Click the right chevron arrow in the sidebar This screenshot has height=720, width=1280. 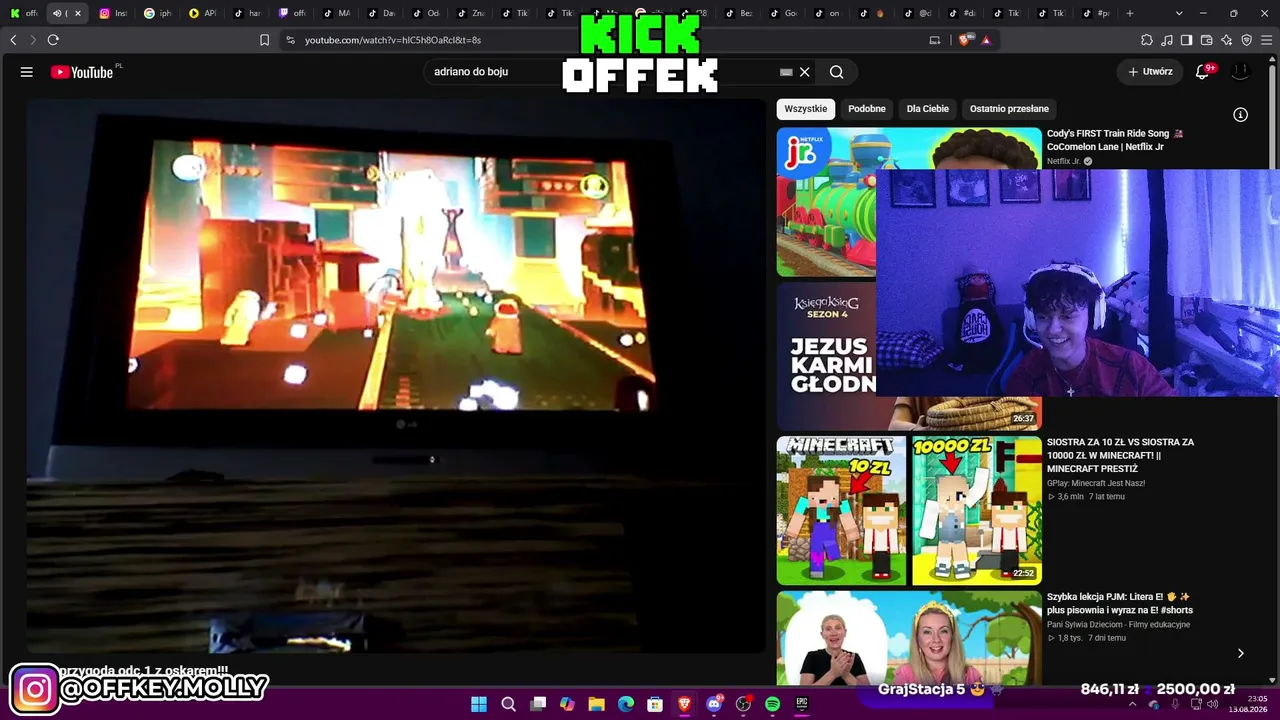[1240, 653]
